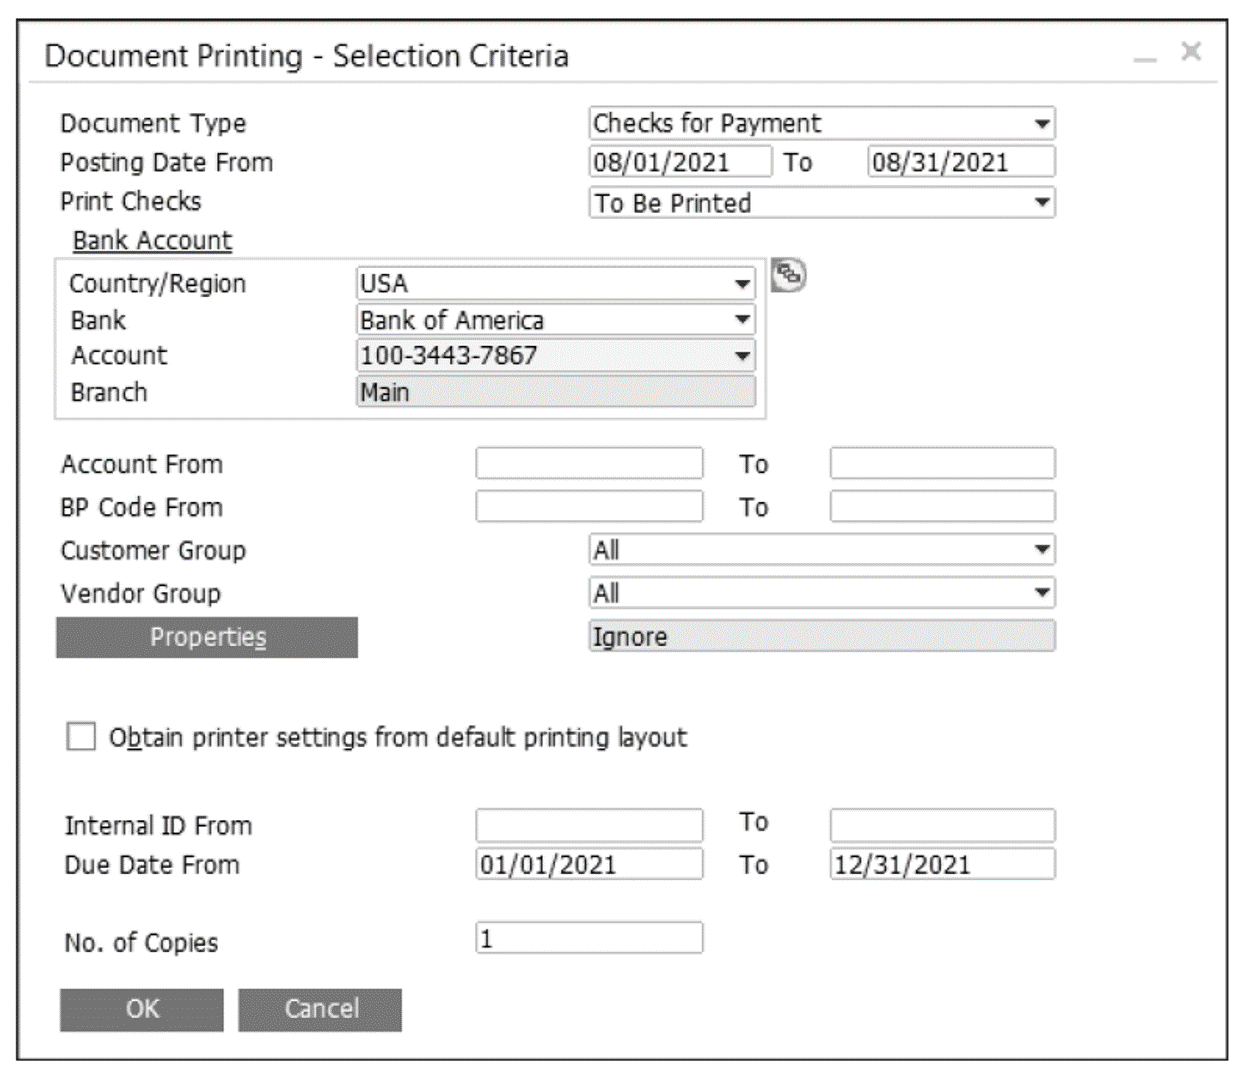The image size is (1245, 1080).
Task: Open the Bank dropdown showing Bank of America
Action: click(x=741, y=320)
